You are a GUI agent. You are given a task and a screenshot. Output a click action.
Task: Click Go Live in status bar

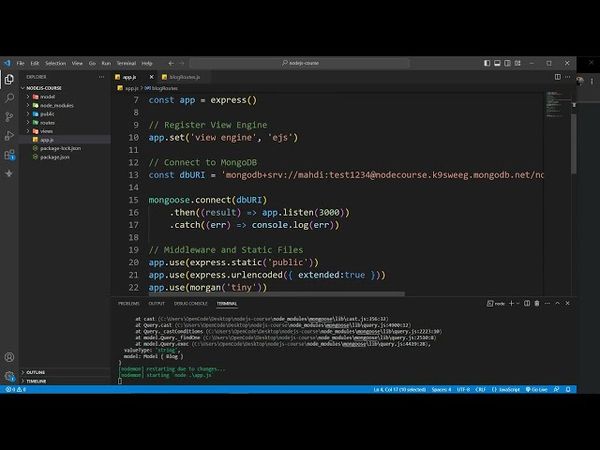[536, 389]
